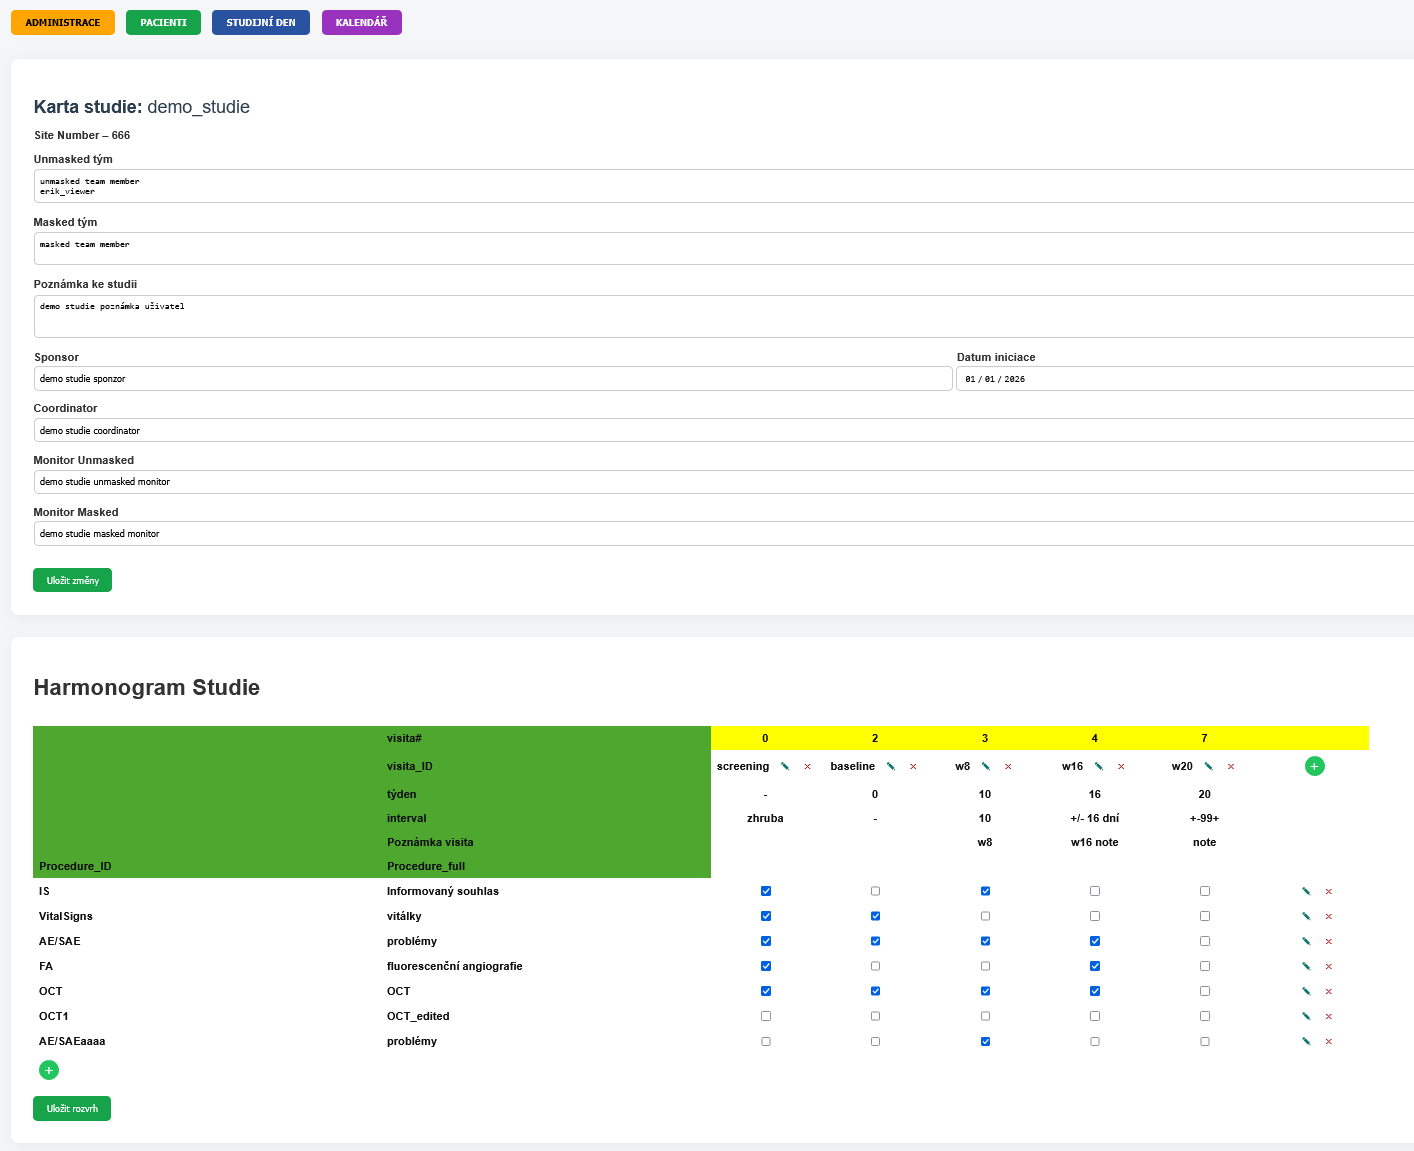Image resolution: width=1414 pixels, height=1151 pixels.
Task: Edit the VitalSigns procedure row
Action: pyautogui.click(x=1306, y=916)
